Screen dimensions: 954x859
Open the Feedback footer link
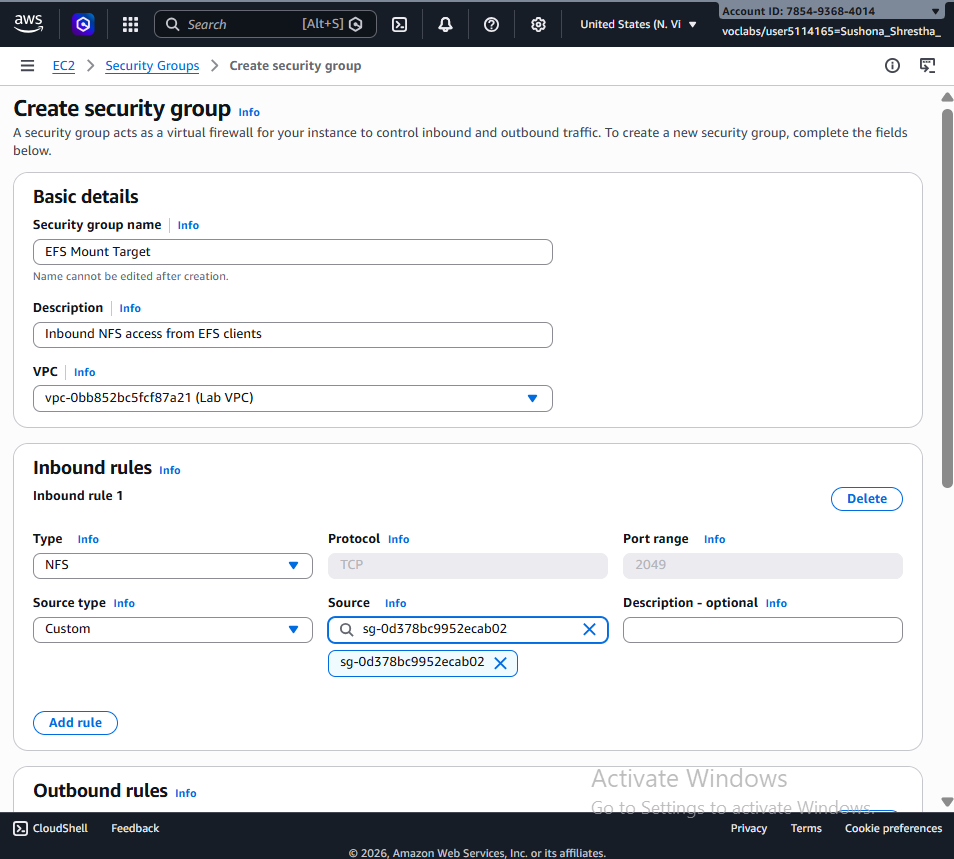click(135, 829)
